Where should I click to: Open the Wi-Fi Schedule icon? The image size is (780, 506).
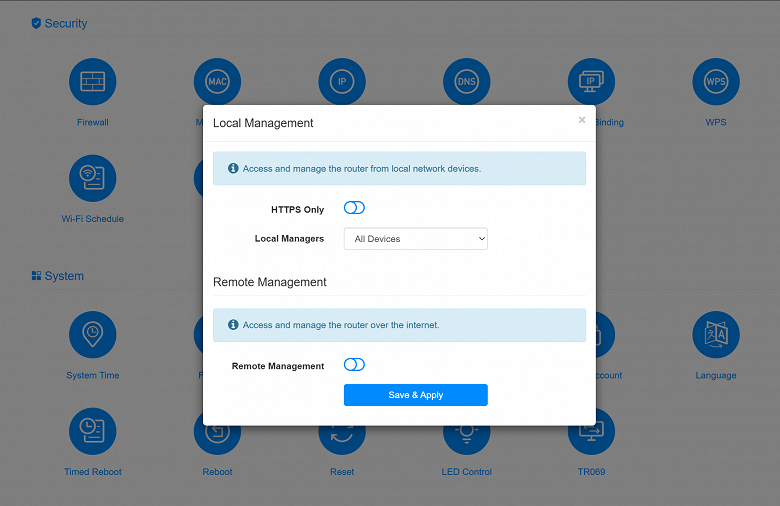tap(93, 178)
